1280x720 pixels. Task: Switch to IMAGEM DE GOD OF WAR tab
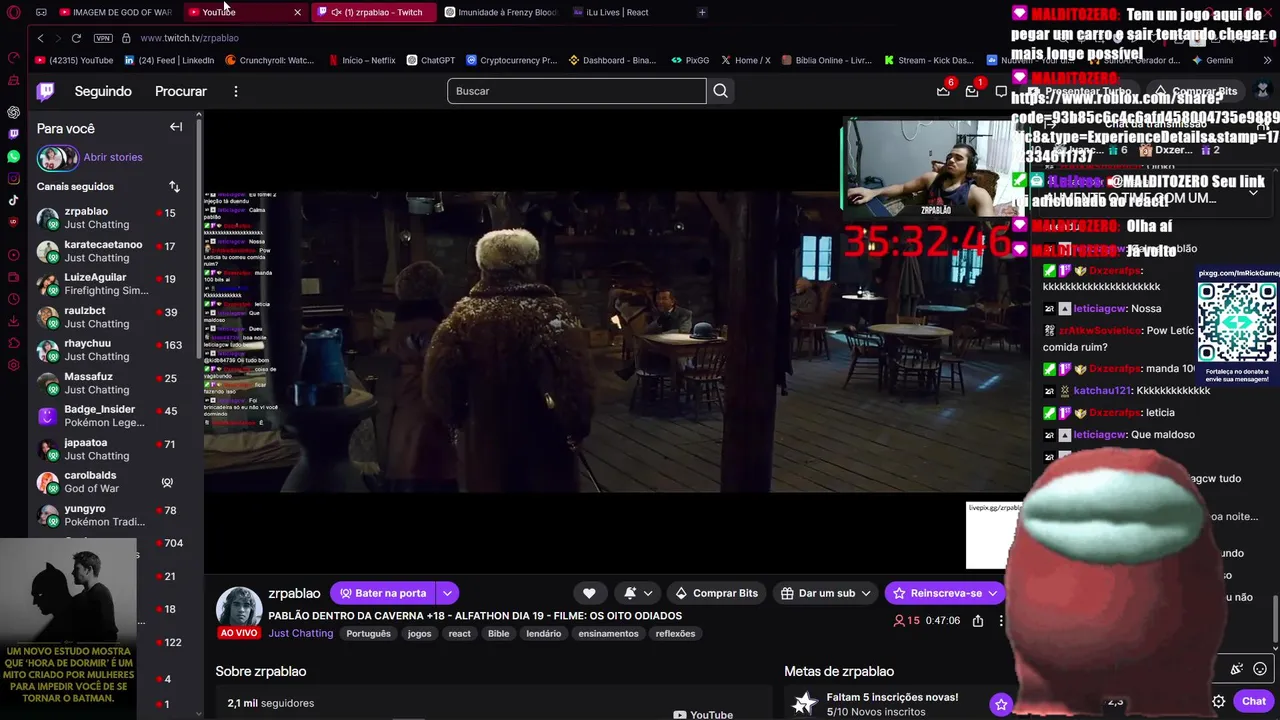pos(117,12)
